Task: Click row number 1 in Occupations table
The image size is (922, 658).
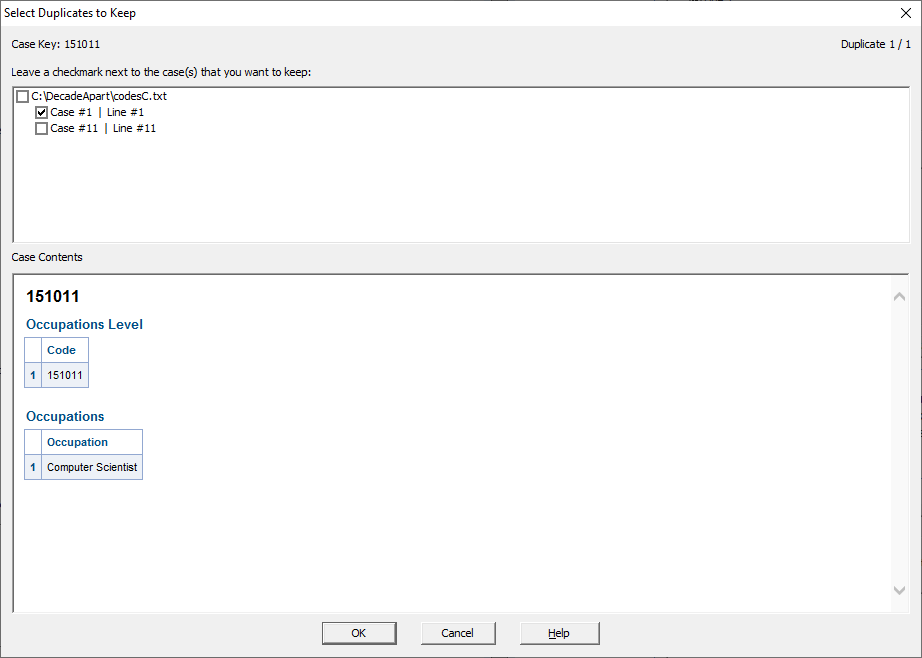Action: 32,467
